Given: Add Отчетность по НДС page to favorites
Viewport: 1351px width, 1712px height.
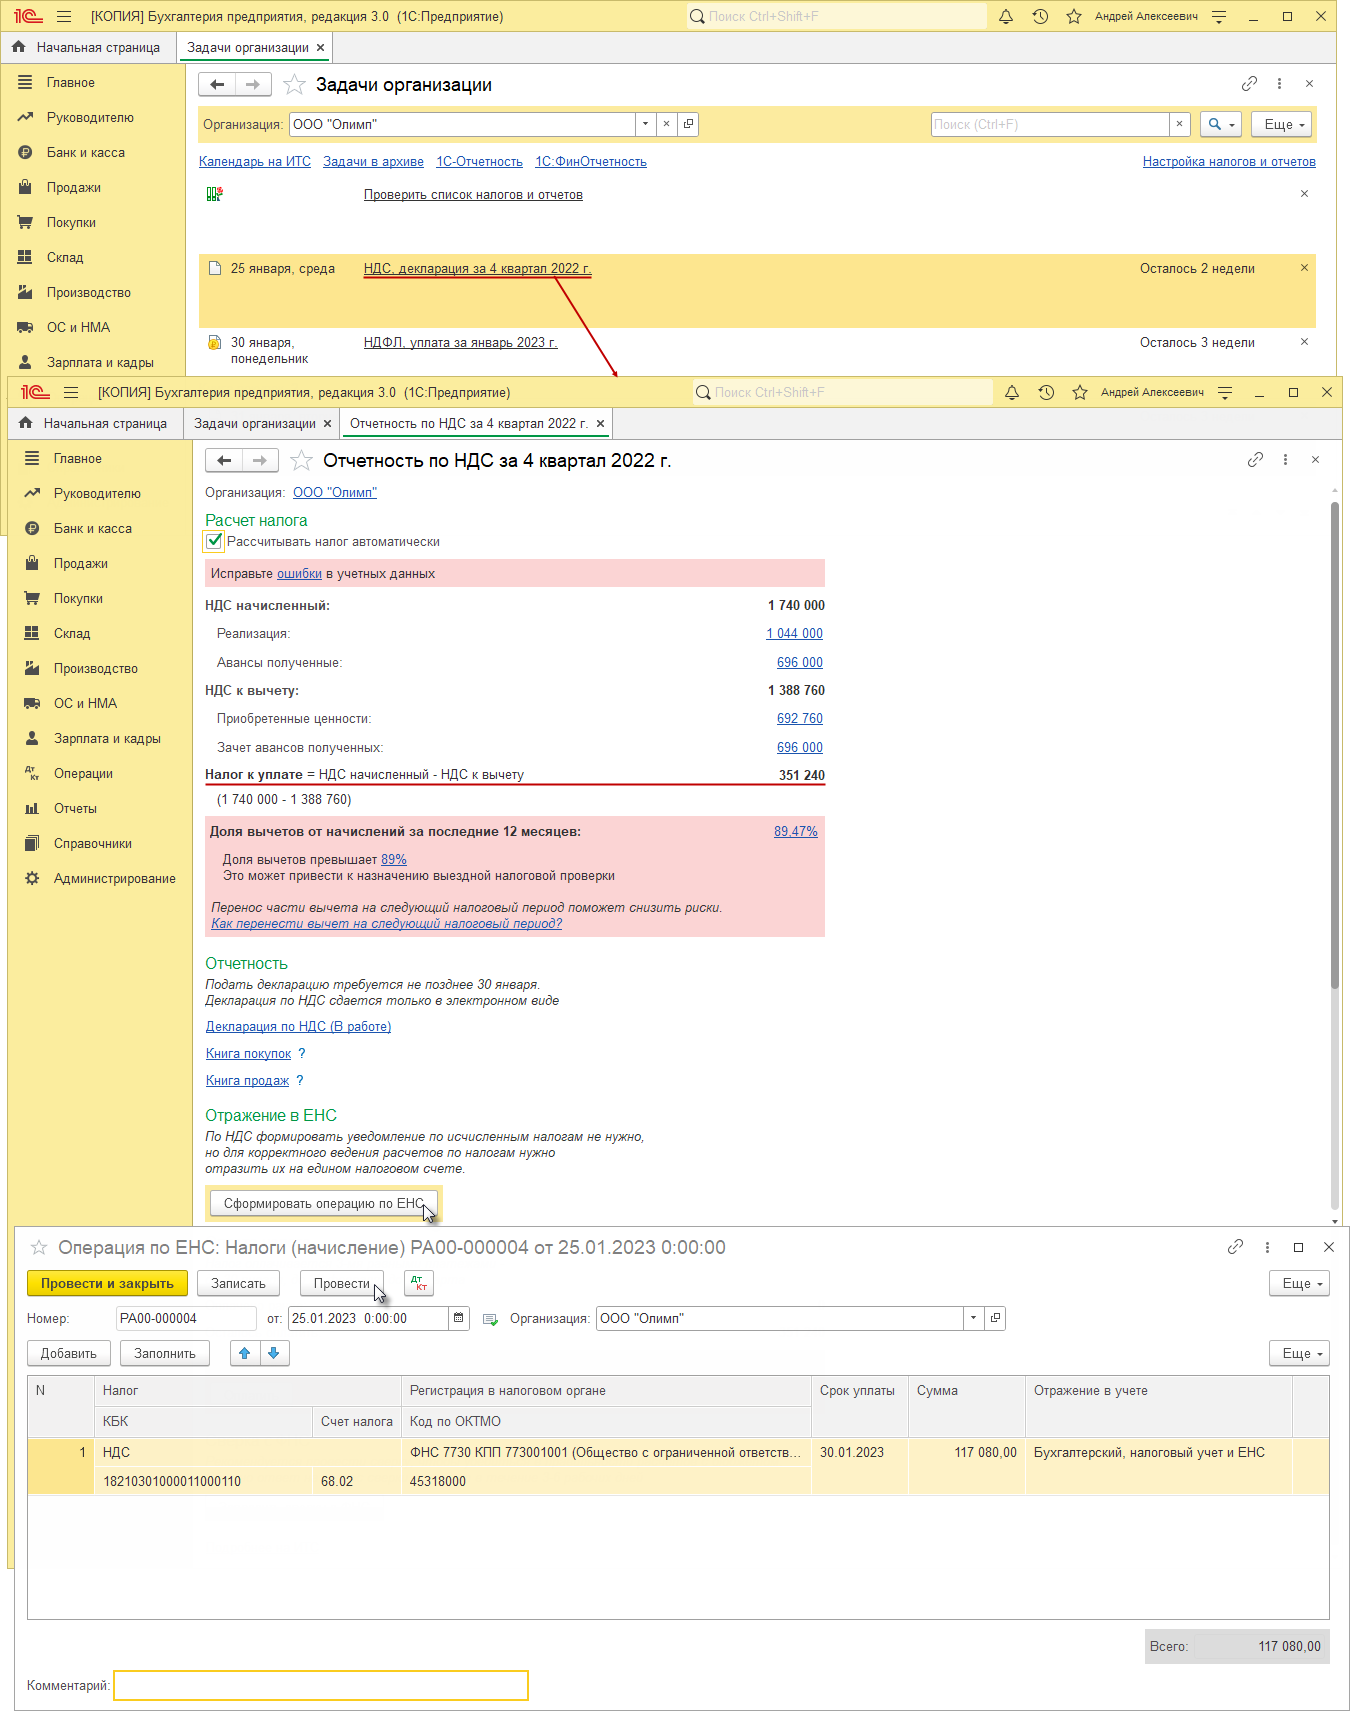Looking at the screenshot, I should click(301, 461).
